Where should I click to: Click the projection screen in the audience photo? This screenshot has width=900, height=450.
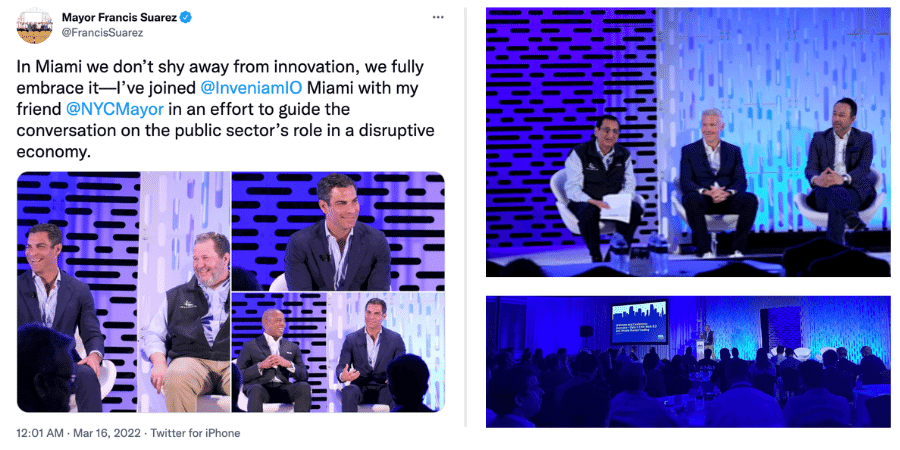pos(639,322)
